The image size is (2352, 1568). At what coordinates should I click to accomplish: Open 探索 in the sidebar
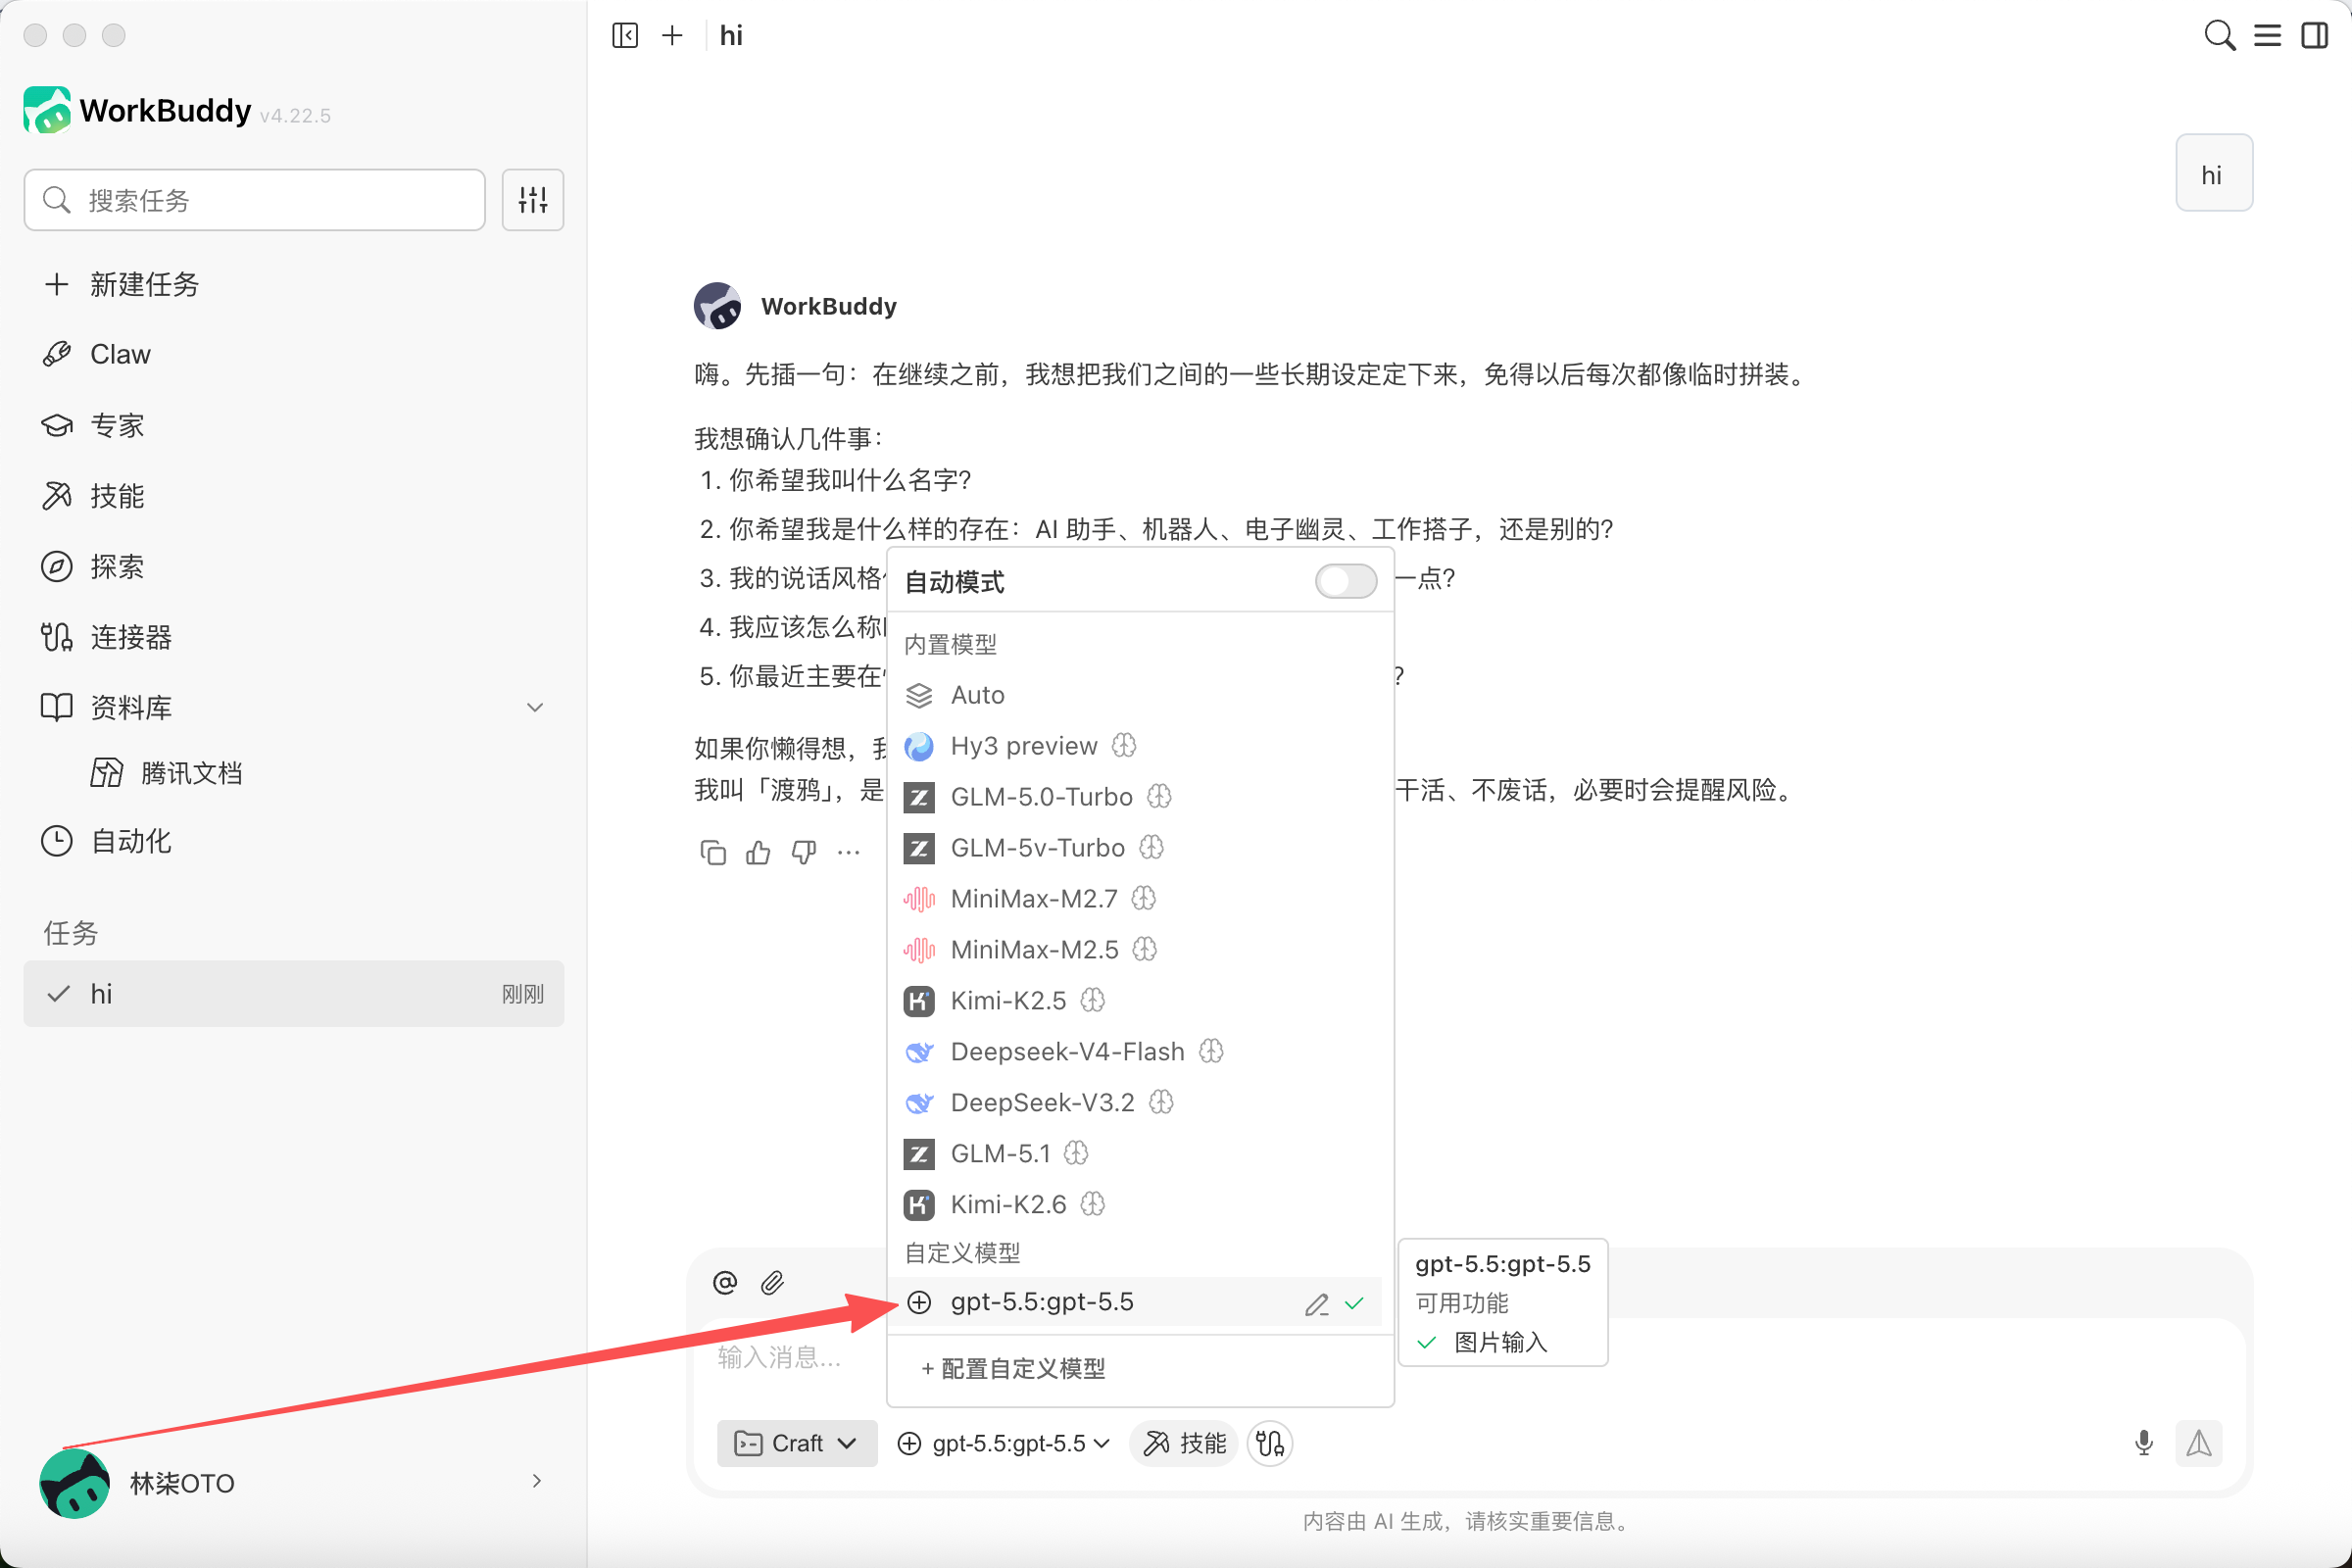click(x=294, y=567)
